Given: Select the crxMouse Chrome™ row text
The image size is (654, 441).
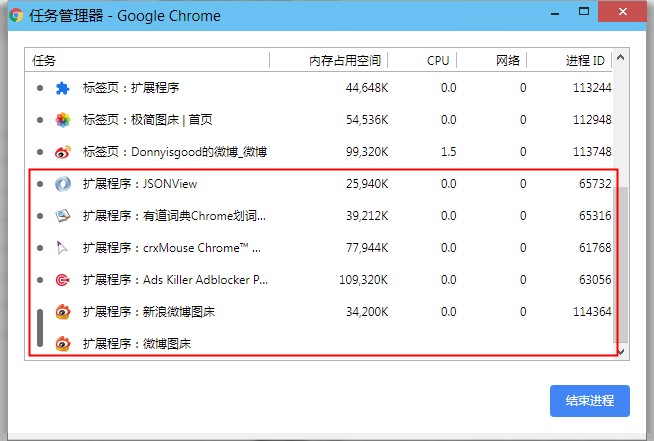Looking at the screenshot, I should click(x=171, y=248).
